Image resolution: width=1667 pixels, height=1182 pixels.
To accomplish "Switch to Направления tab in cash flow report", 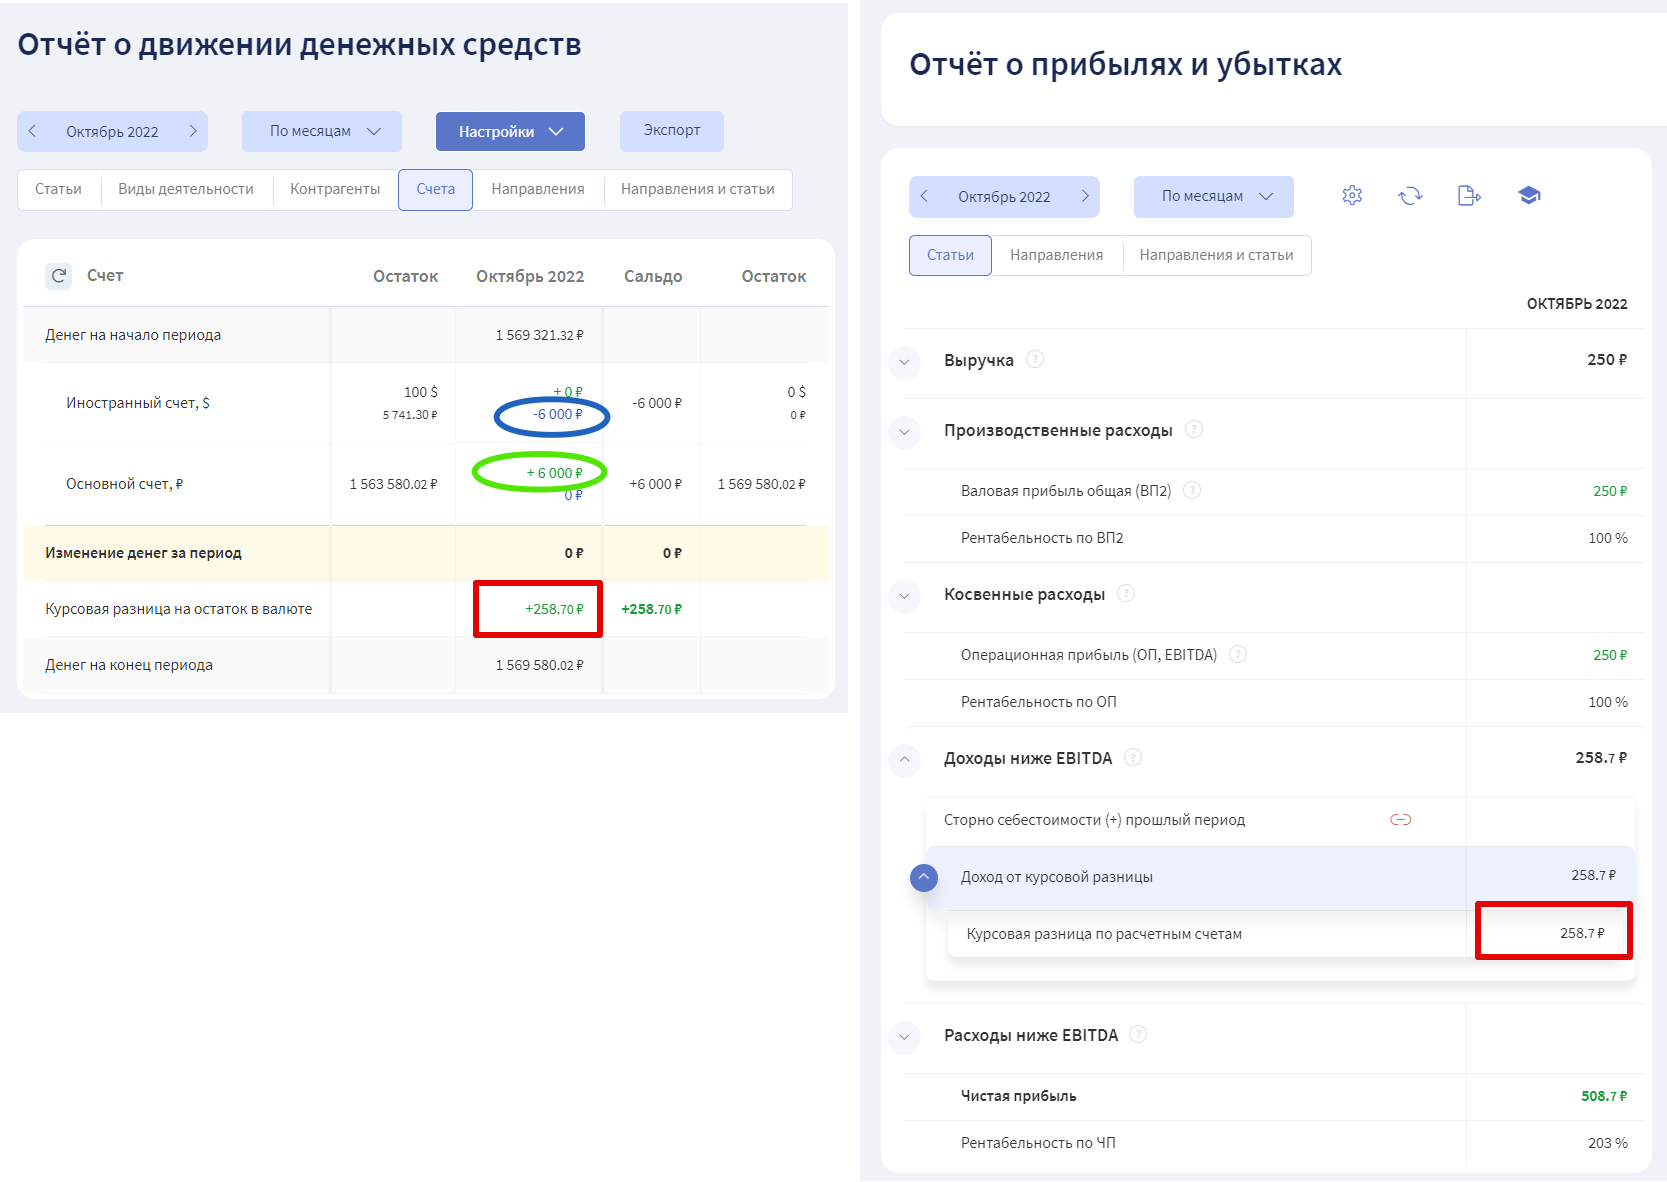I will pos(538,189).
